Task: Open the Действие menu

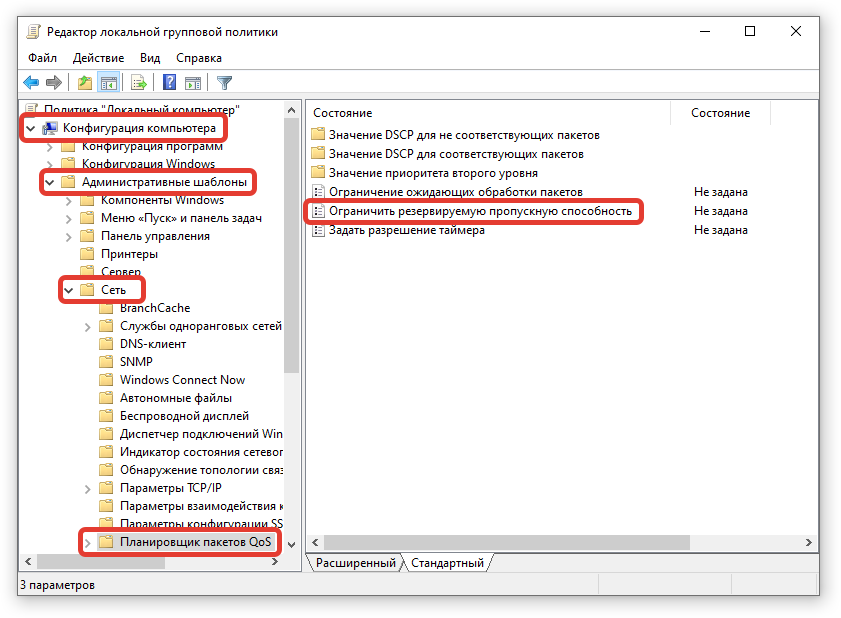Action: click(98, 58)
